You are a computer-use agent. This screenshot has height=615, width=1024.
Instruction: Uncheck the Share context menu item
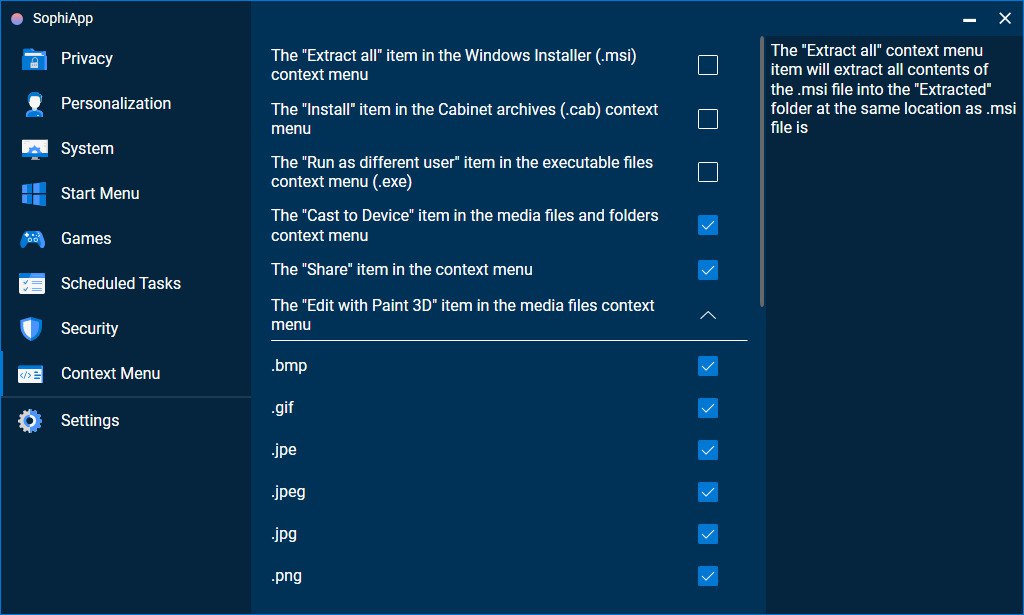pyautogui.click(x=707, y=270)
